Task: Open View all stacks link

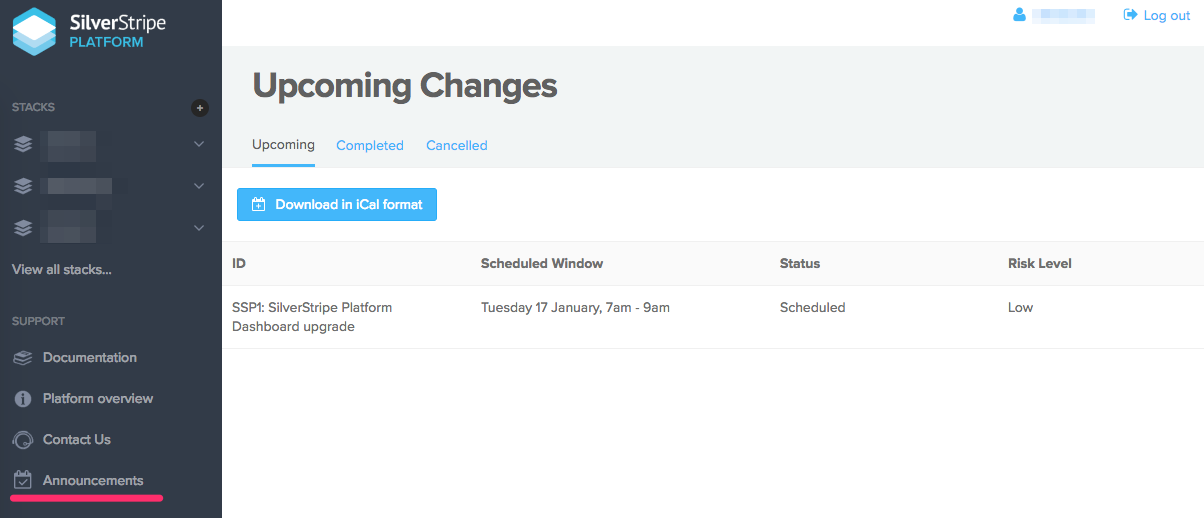Action: (62, 269)
